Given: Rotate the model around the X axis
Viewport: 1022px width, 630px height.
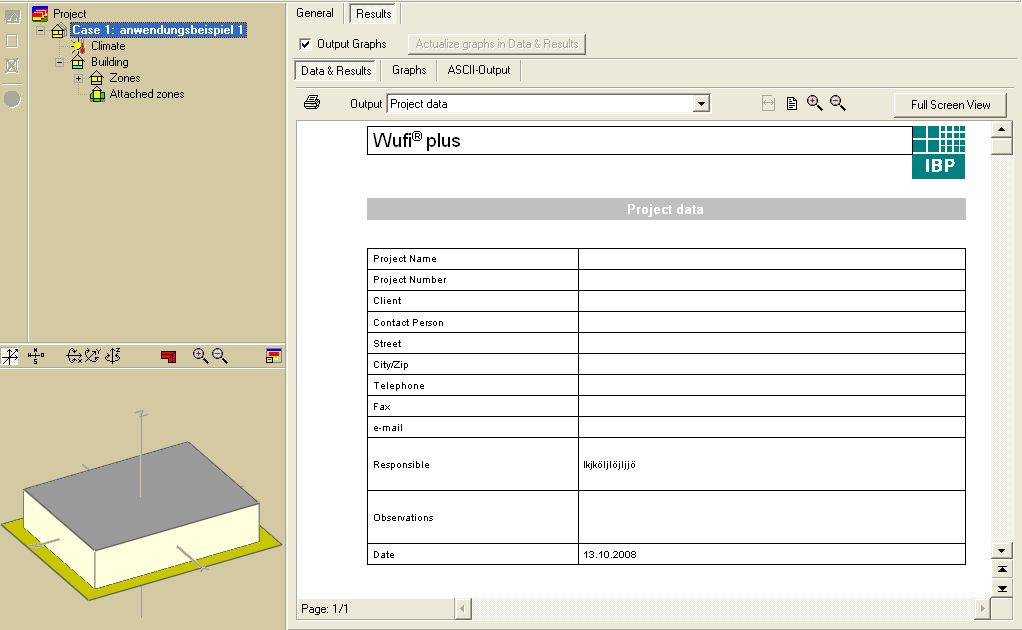Looking at the screenshot, I should tap(74, 356).
